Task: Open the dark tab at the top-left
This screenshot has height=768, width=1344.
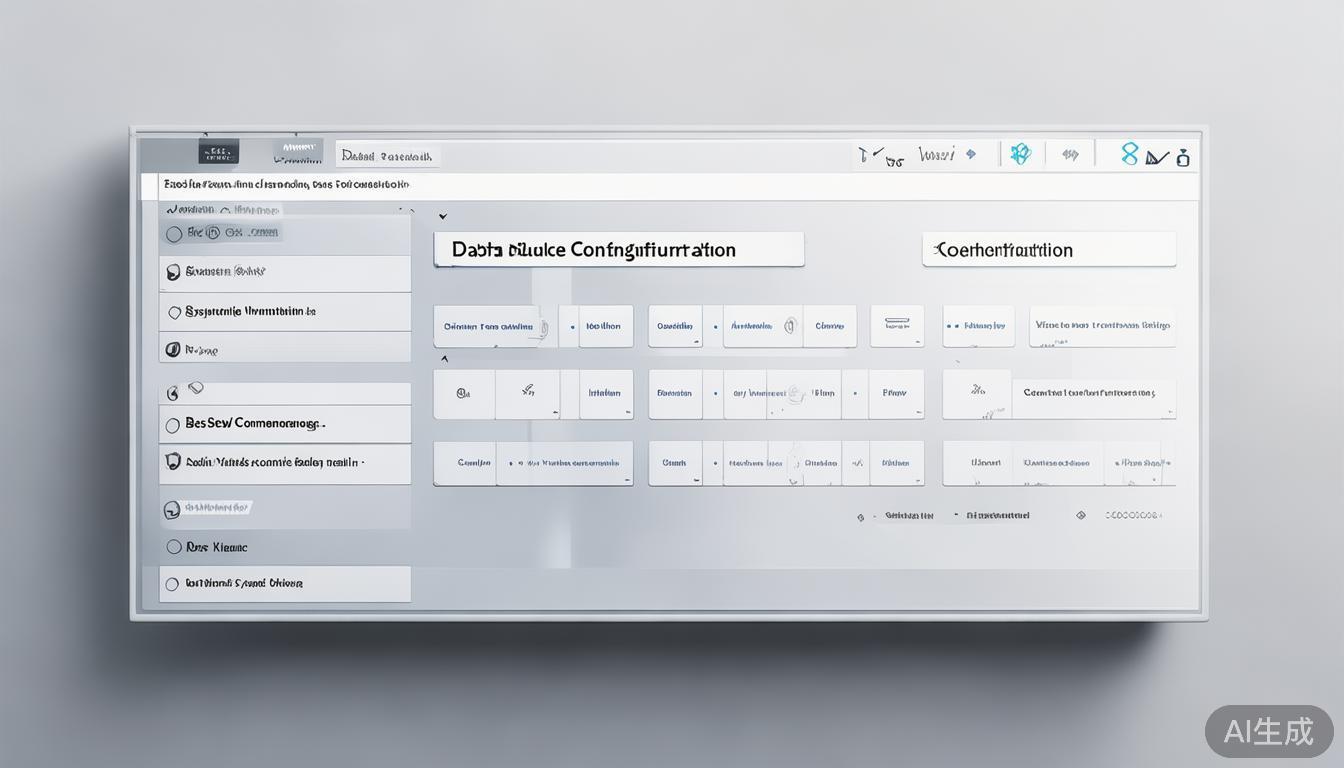Action: (x=219, y=152)
